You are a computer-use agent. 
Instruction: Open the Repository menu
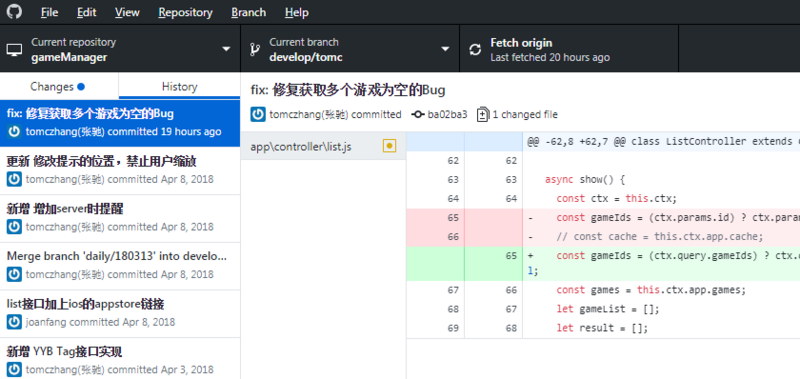pyautogui.click(x=185, y=12)
